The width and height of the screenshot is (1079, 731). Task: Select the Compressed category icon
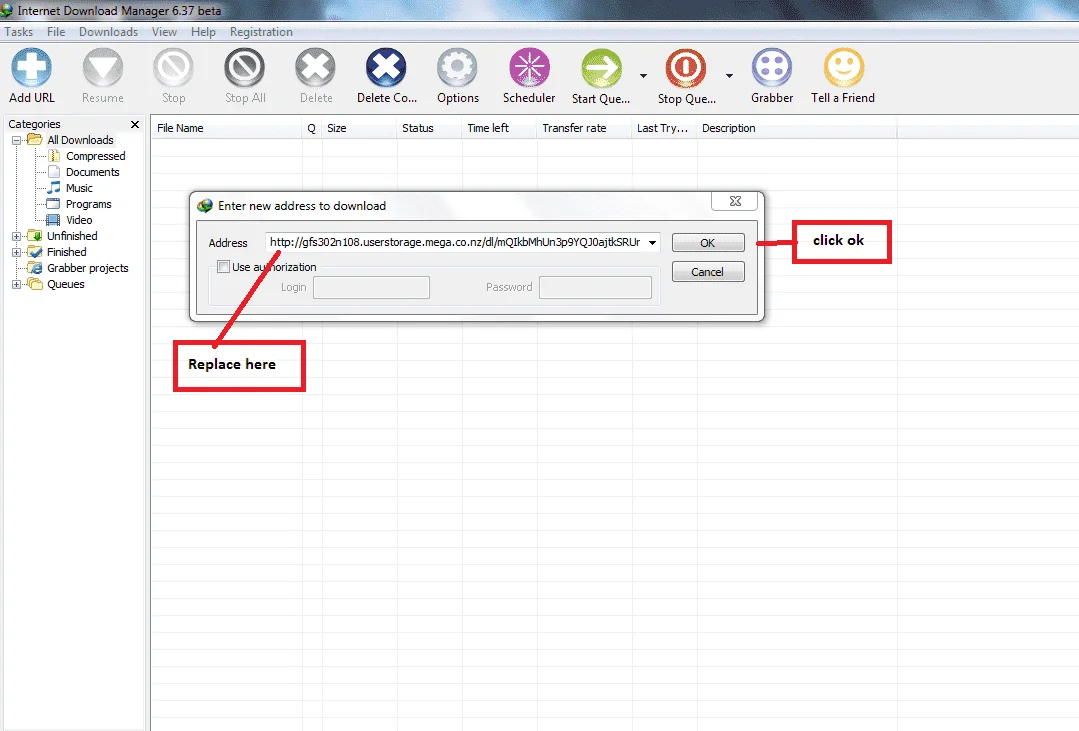[54, 156]
